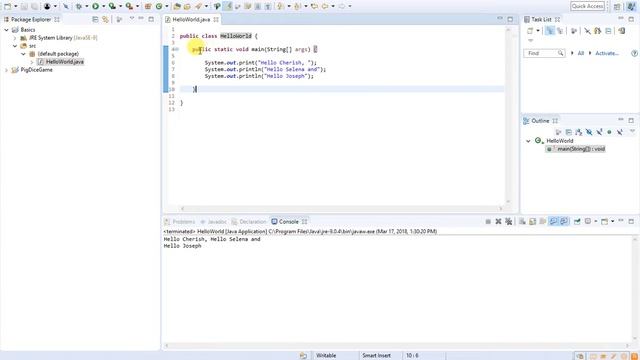Select the Task List tab
This screenshot has height=360, width=640.
pos(542,19)
